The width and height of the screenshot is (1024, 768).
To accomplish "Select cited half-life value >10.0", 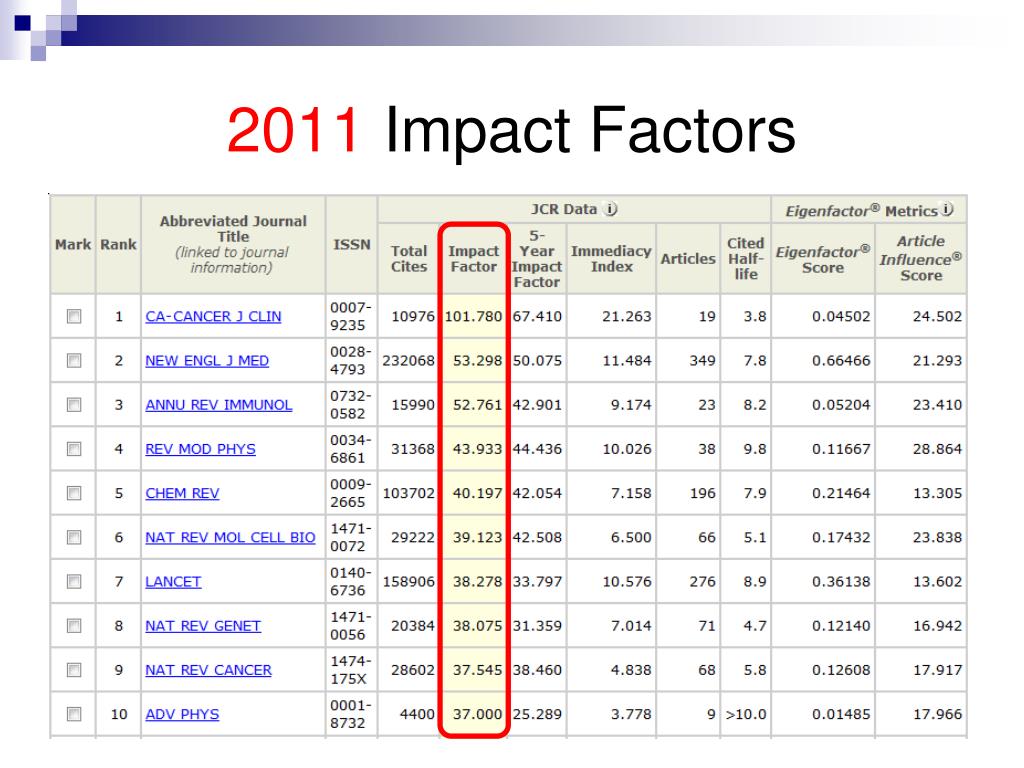I will click(746, 714).
